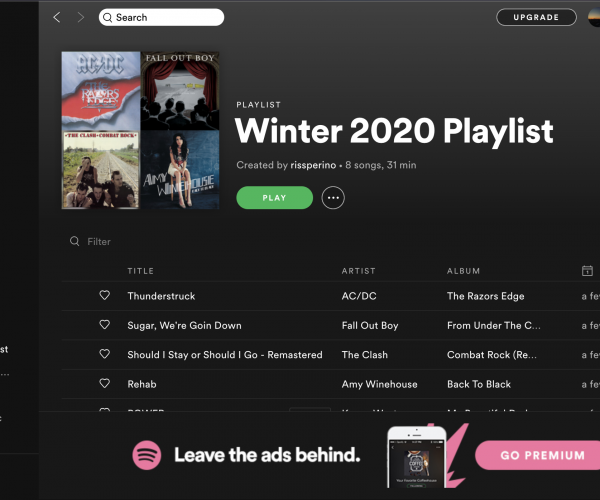Viewport: 600px width, 500px height.
Task: Click the Filter magnifier icon
Action: [x=75, y=241]
